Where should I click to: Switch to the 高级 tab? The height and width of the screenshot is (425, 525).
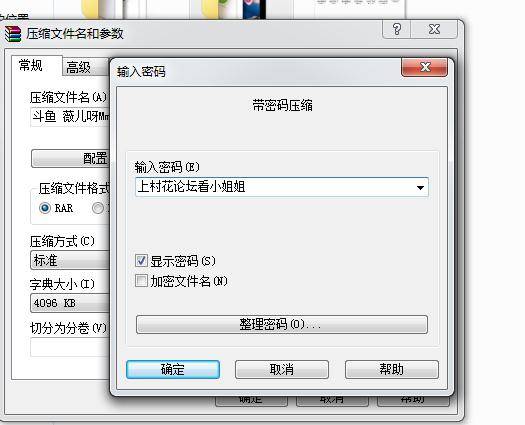(78, 67)
